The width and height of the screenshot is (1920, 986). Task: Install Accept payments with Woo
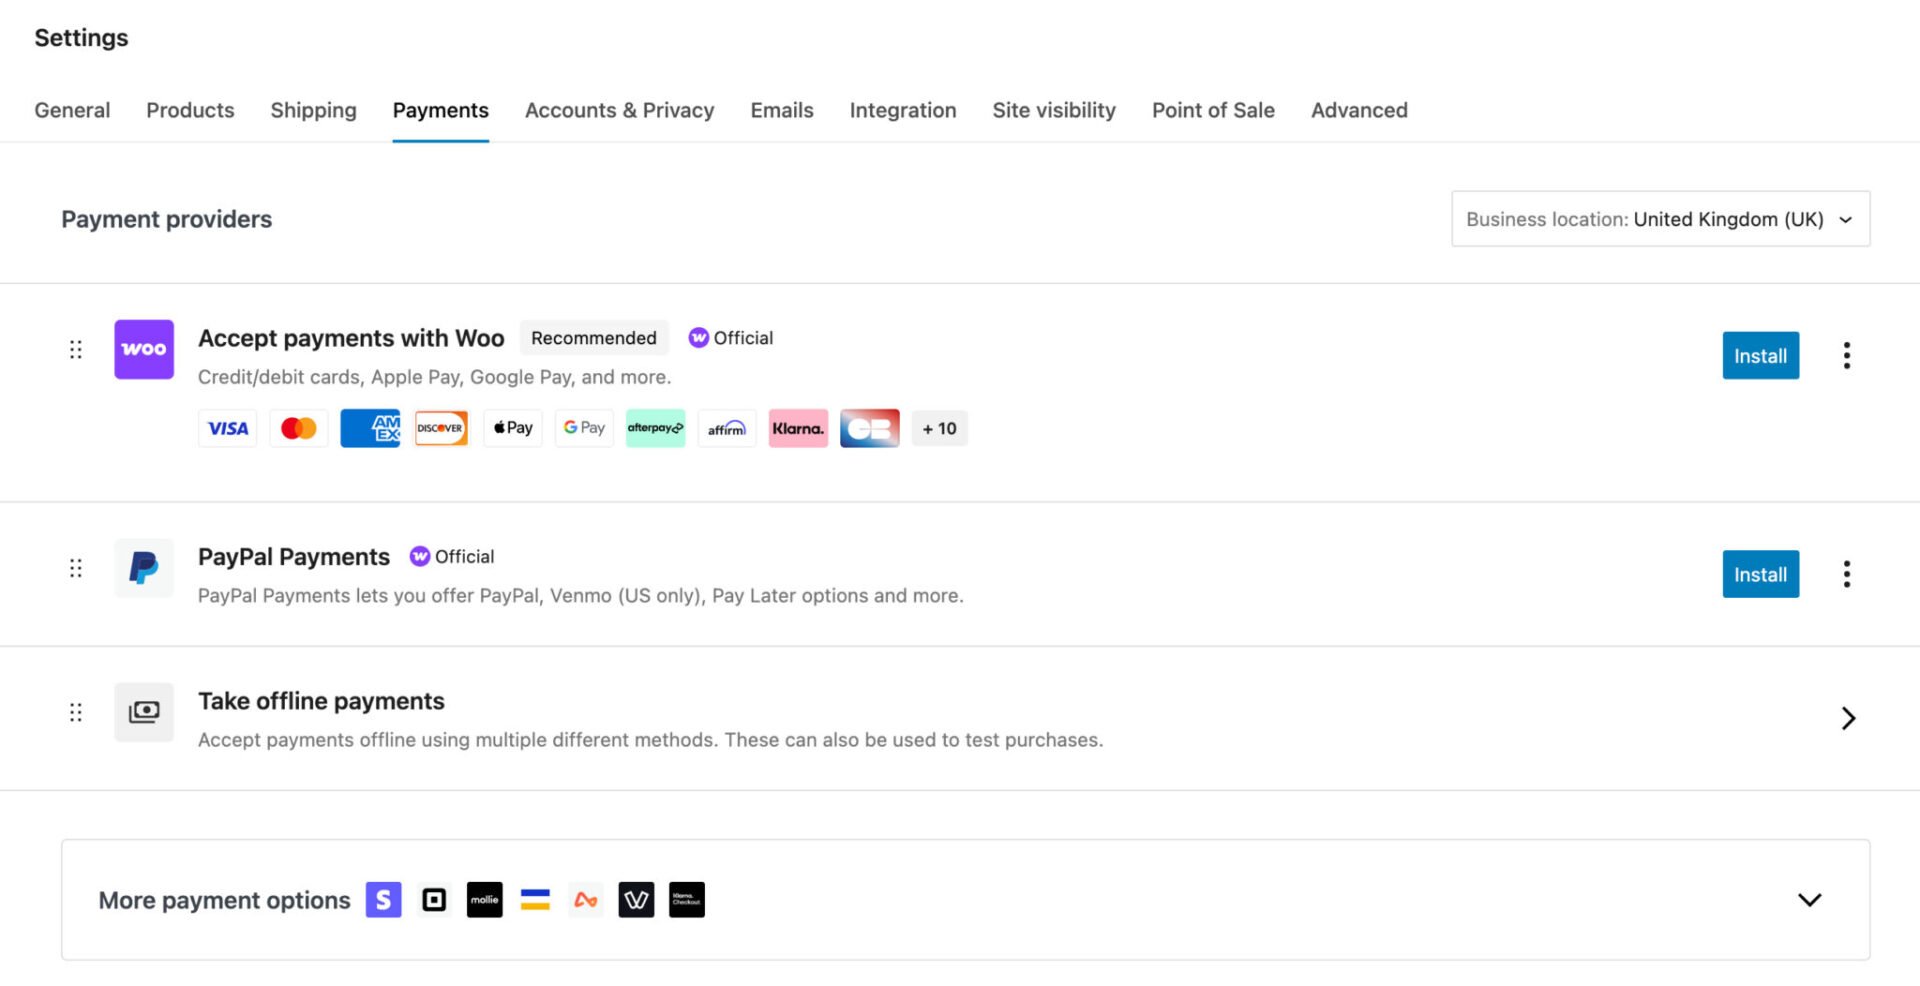coord(1760,355)
